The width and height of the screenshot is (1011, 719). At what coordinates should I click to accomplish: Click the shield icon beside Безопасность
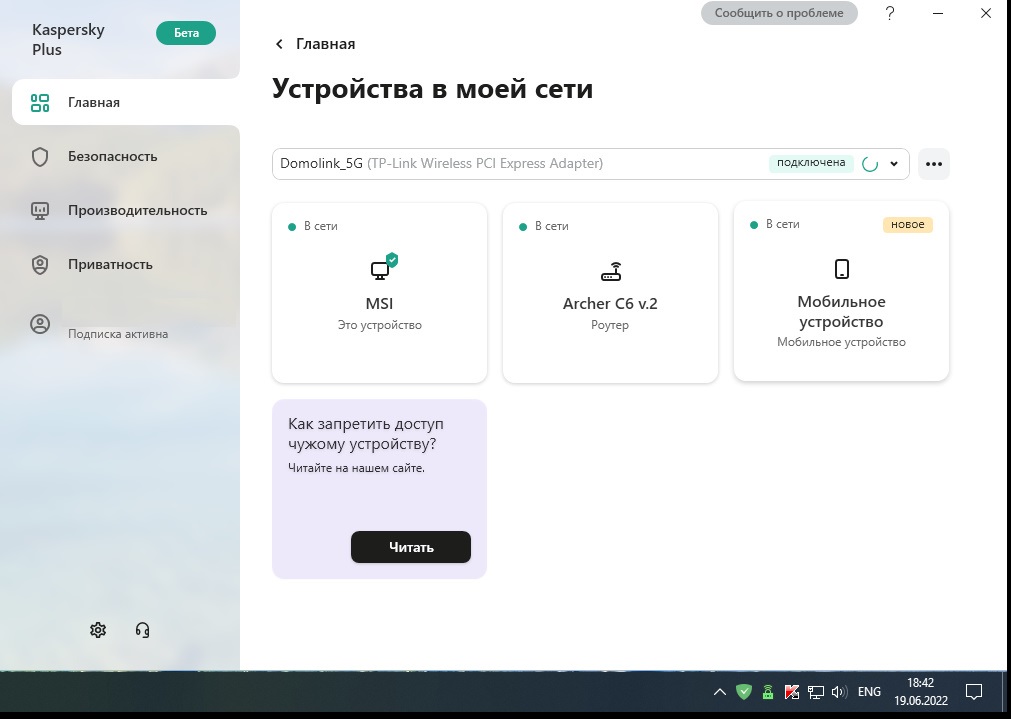point(40,157)
